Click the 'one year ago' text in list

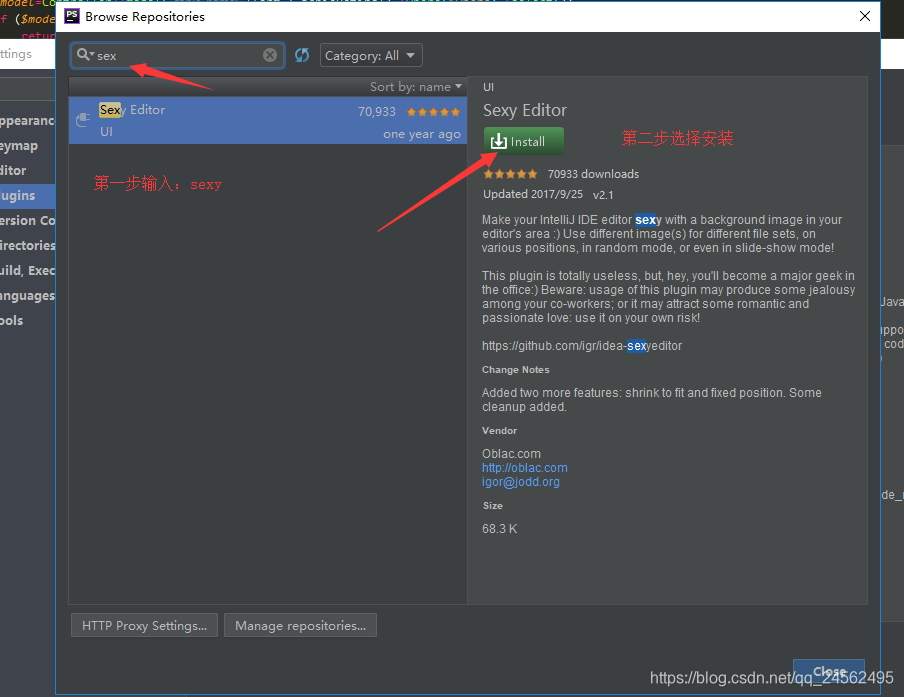click(x=422, y=134)
